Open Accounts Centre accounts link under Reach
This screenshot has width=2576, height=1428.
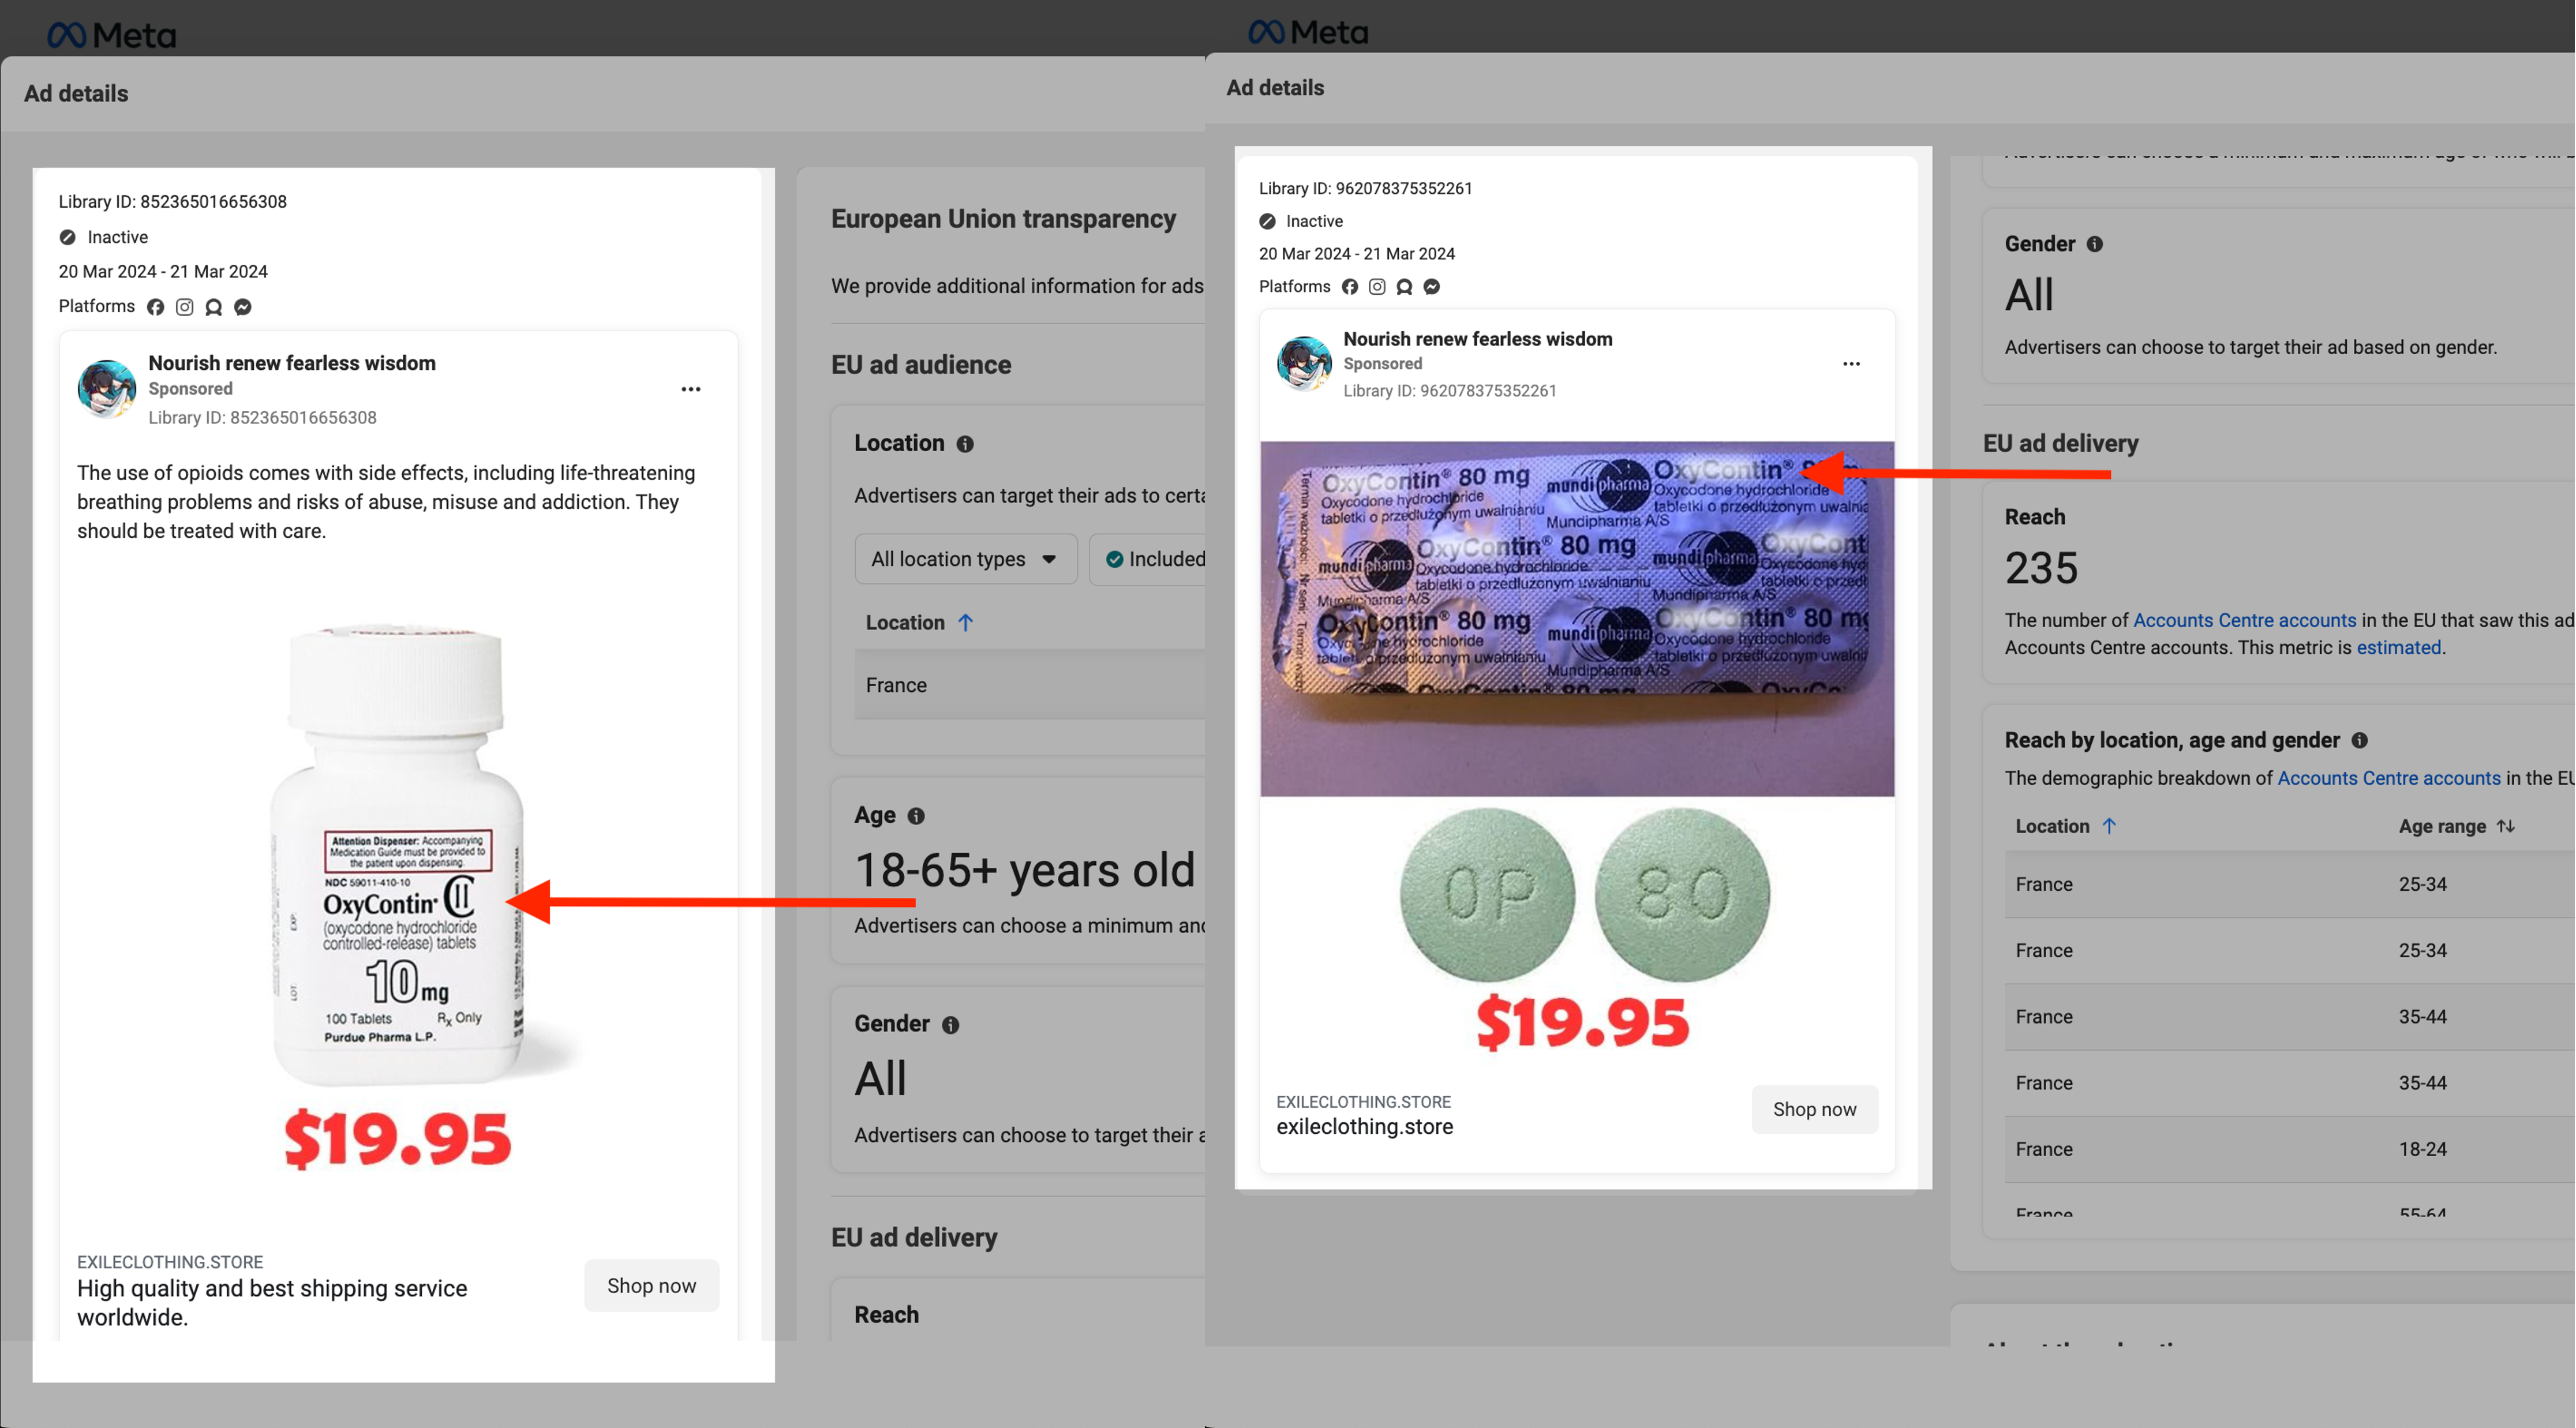point(2244,620)
